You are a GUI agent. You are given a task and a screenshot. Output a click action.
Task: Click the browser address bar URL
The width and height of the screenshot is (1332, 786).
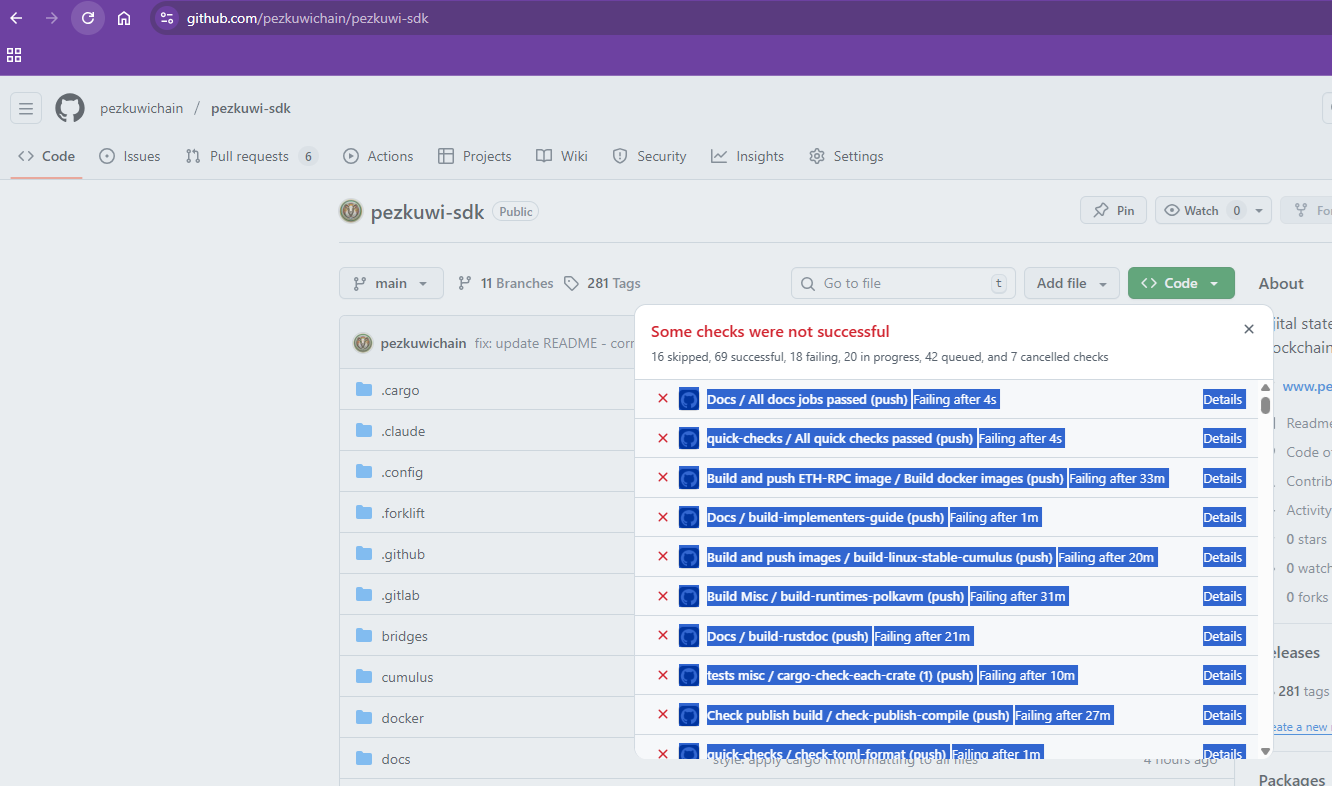(x=308, y=18)
